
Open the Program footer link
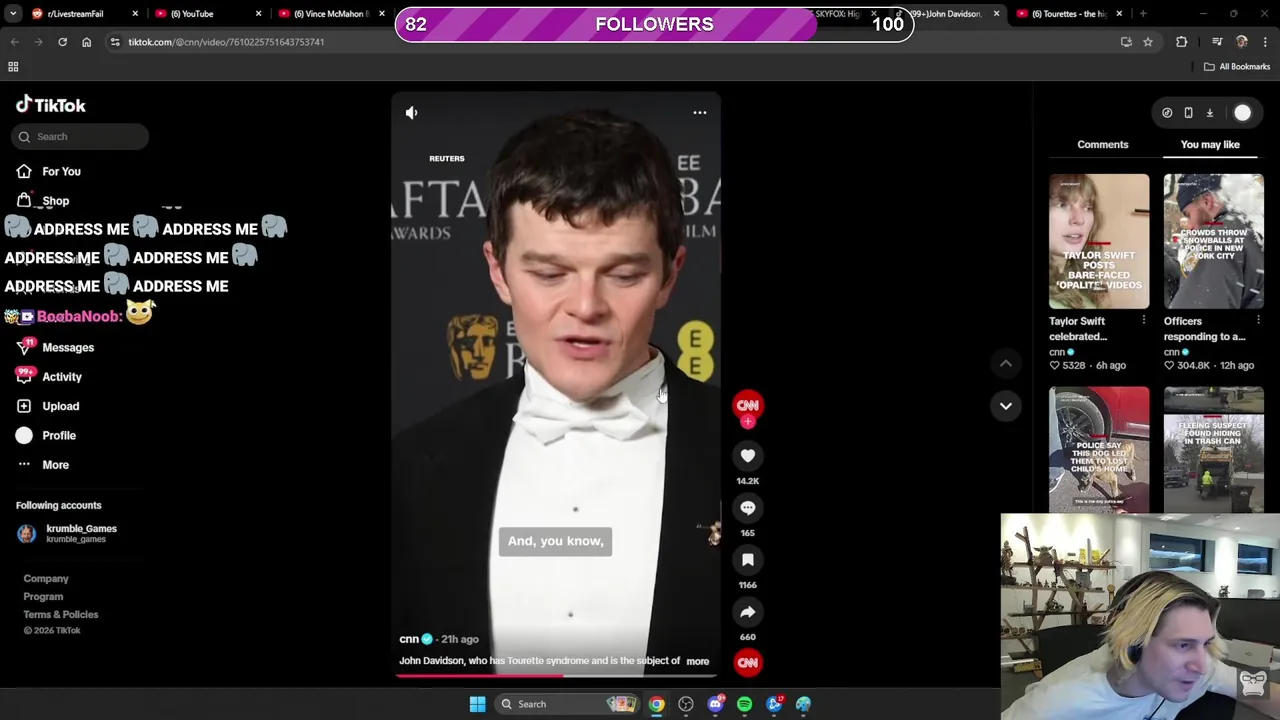pyautogui.click(x=43, y=597)
